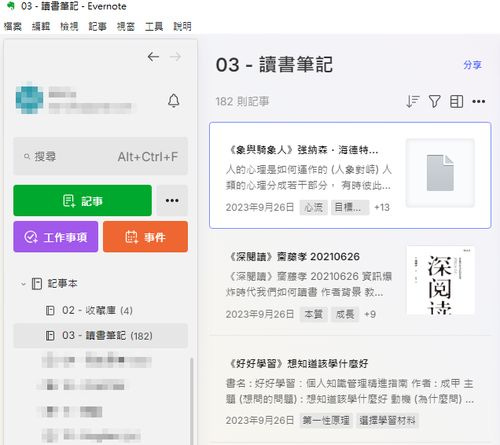This screenshot has height=445, width=500.
Task: Click the sidebar vertical scrollbar
Action: click(x=191, y=400)
